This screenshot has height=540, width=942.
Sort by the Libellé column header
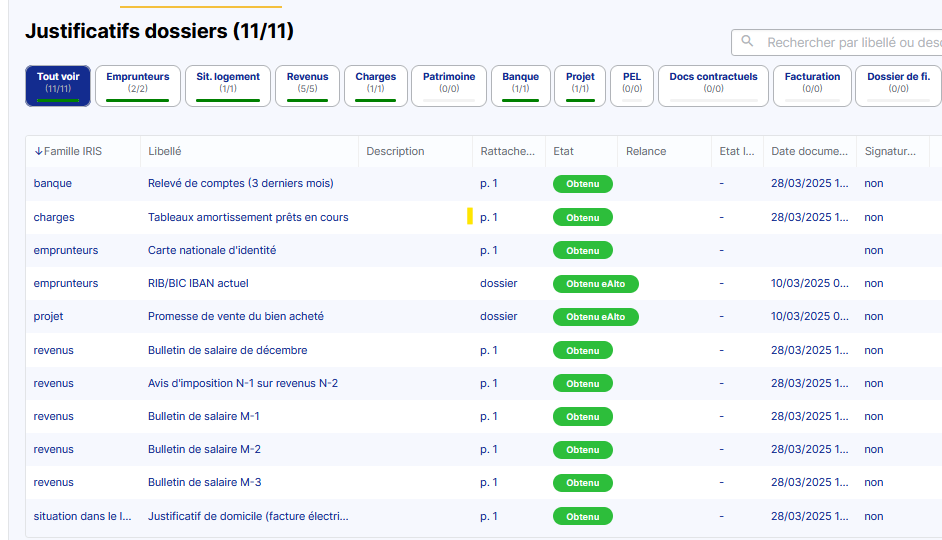(x=165, y=152)
